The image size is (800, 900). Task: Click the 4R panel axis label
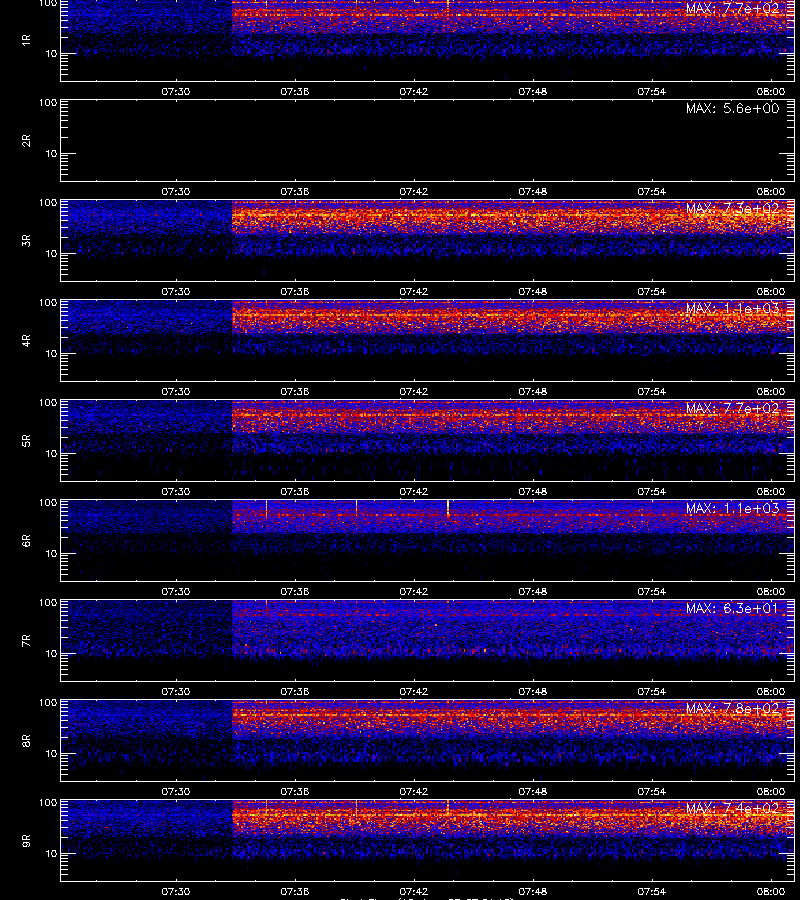coord(26,340)
